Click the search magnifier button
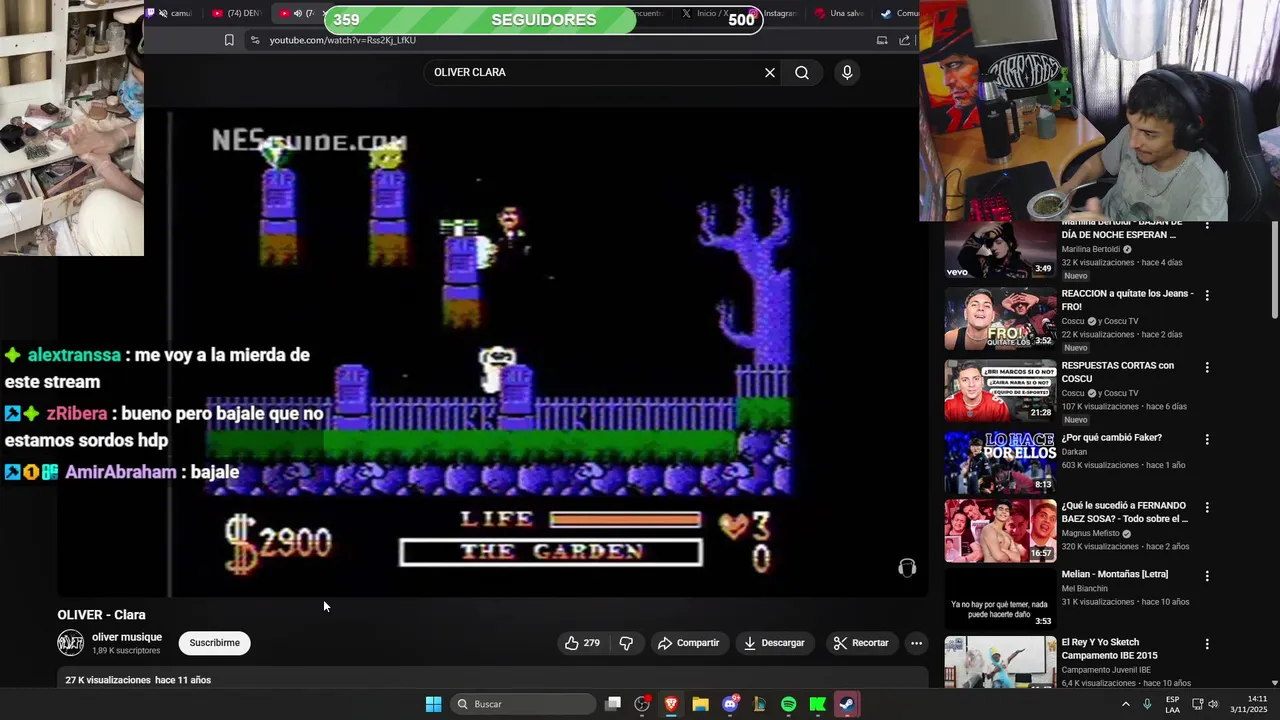1280x720 pixels. 802,72
